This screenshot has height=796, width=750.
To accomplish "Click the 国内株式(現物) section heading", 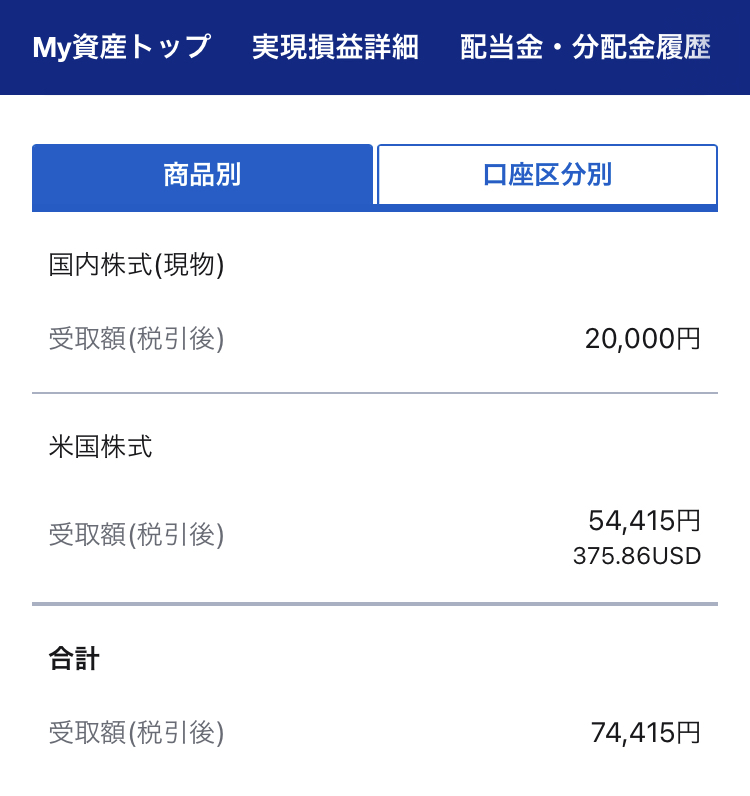I will click(136, 264).
